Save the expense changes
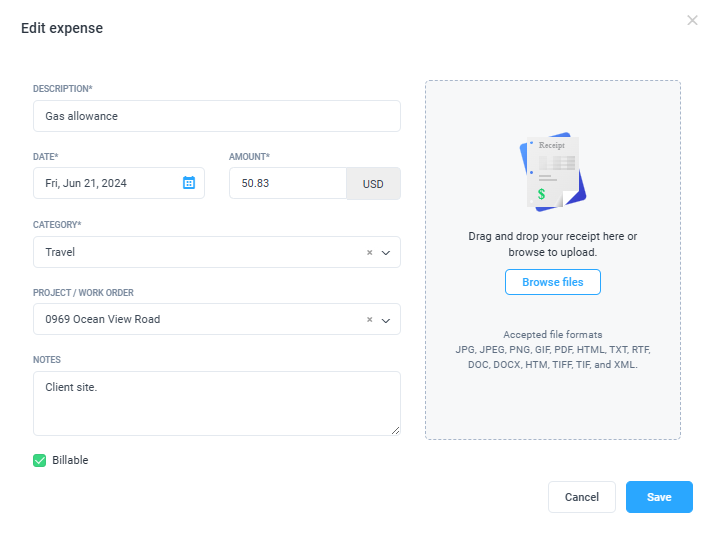 pyautogui.click(x=659, y=497)
